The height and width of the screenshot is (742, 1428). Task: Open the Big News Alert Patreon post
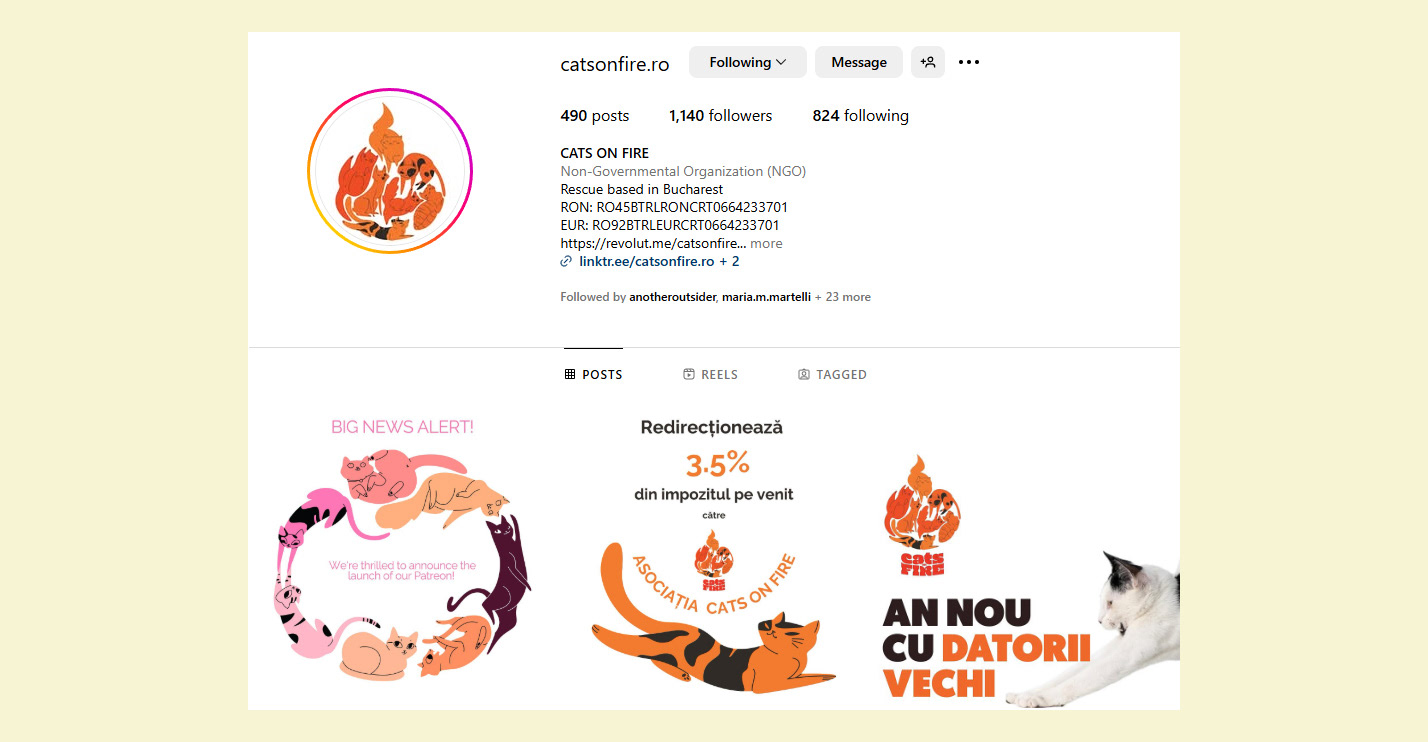pos(403,555)
